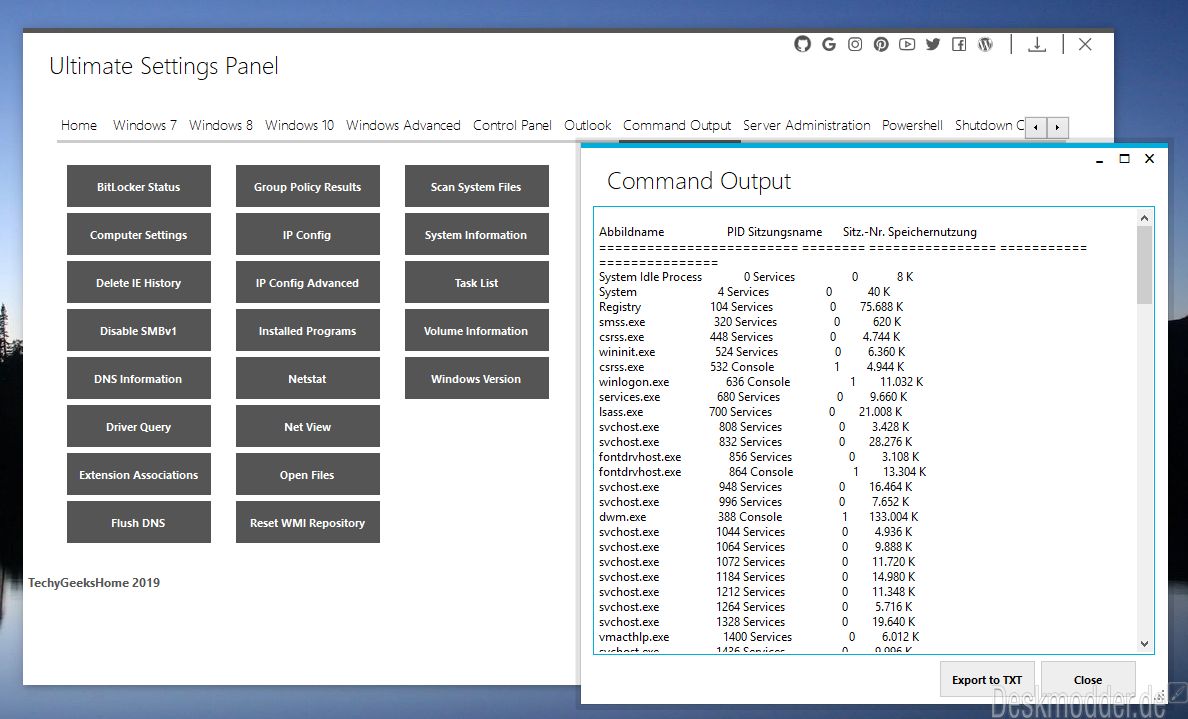Open the Windows 10 tab

pyautogui.click(x=299, y=125)
